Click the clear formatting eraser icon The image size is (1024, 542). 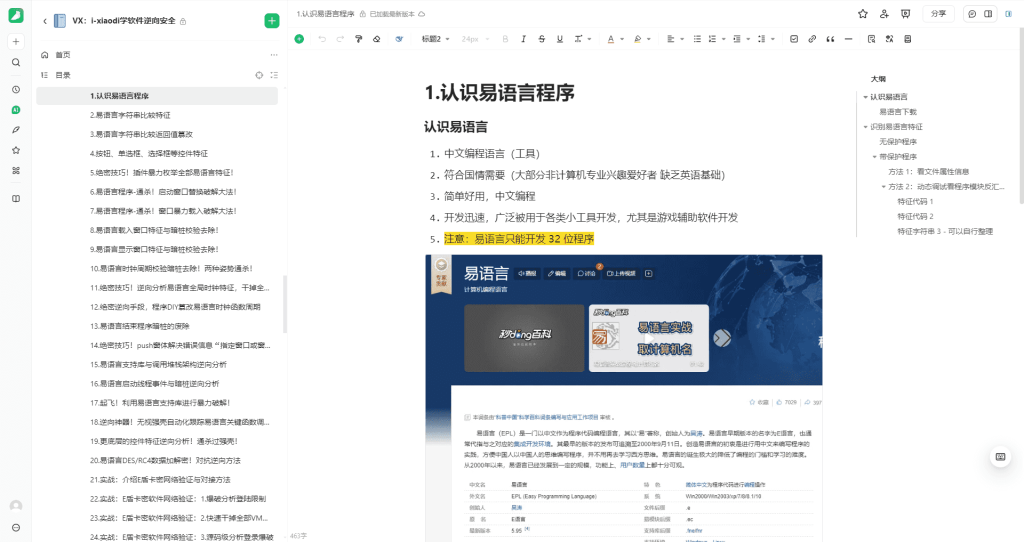[x=376, y=39]
